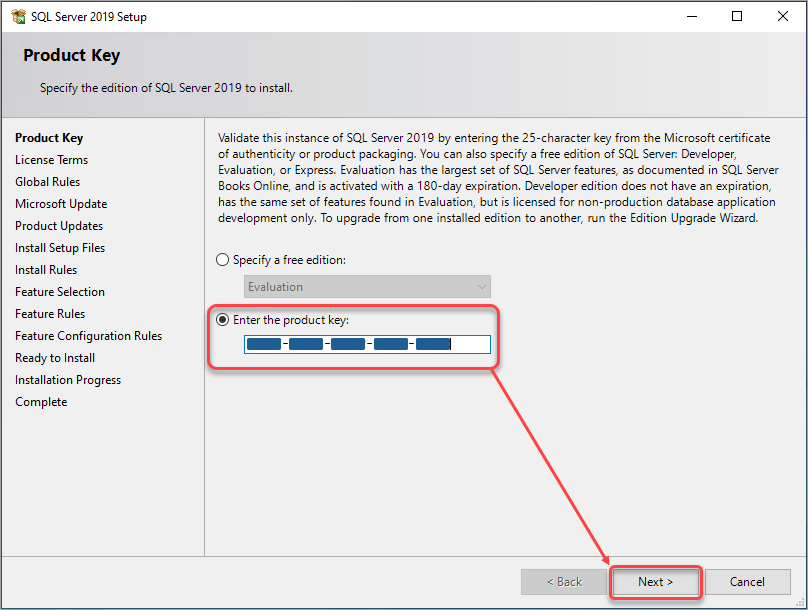Click the Cancel button
Image resolution: width=808 pixels, height=610 pixels.
click(x=747, y=582)
